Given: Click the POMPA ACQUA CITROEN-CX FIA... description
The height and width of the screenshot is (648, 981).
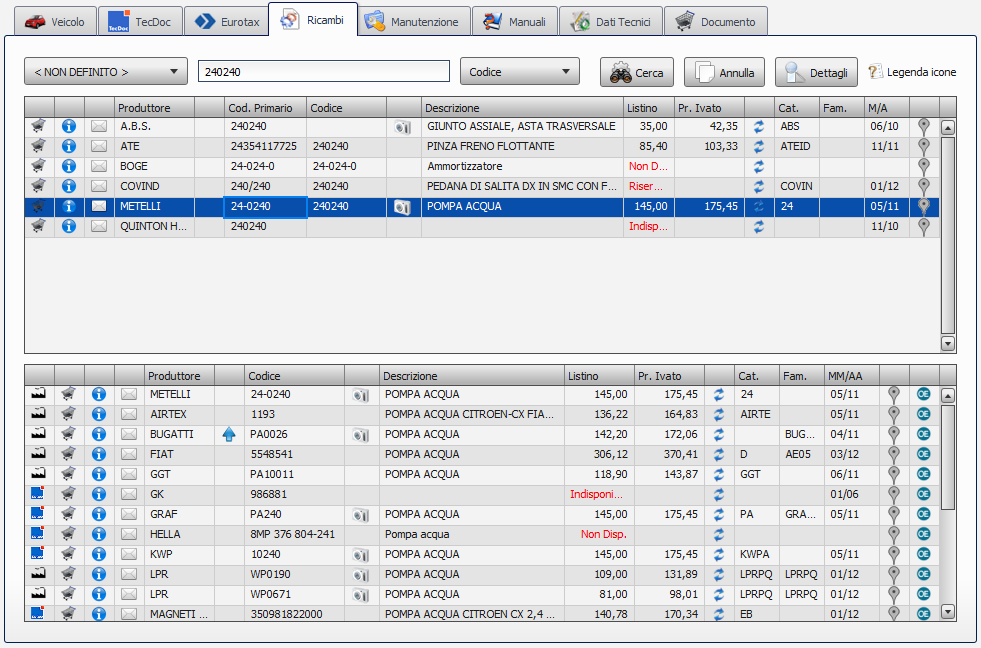Looking at the screenshot, I should tap(469, 414).
